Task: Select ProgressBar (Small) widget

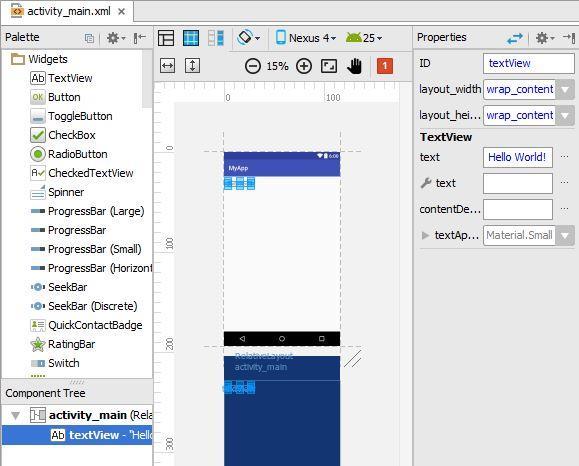Action: pos(86,249)
